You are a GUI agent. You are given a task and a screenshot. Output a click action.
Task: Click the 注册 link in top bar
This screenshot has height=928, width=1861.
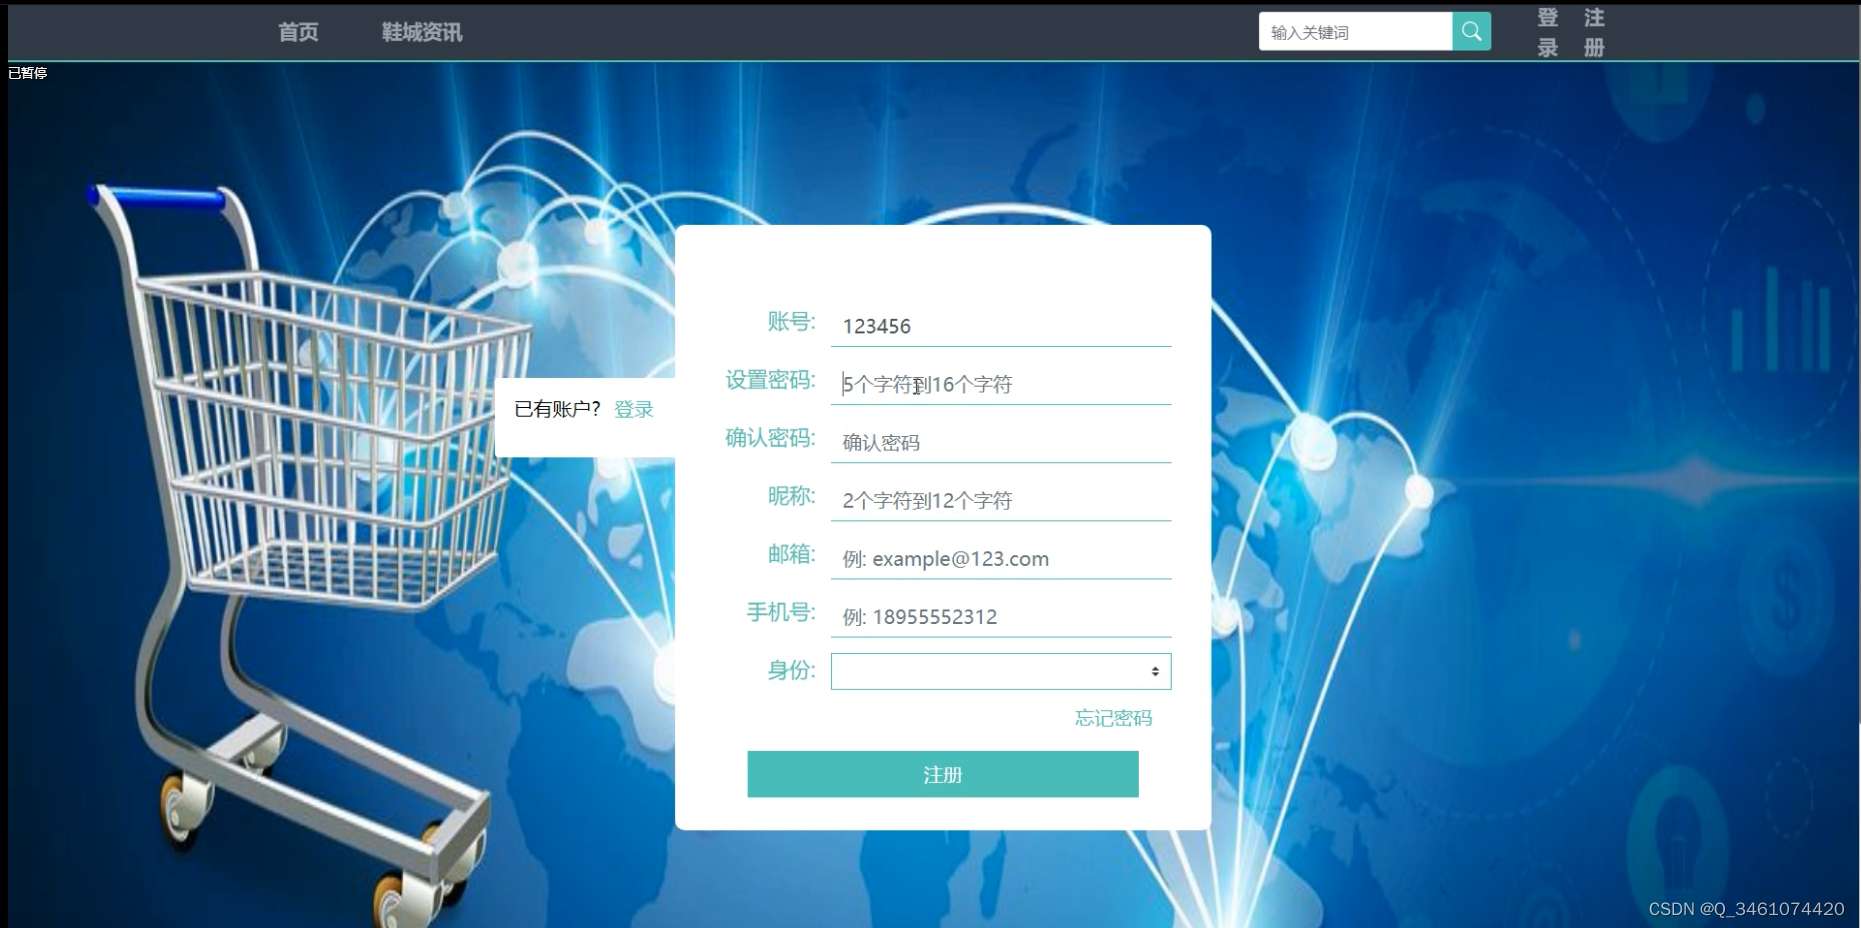[x=1594, y=32]
